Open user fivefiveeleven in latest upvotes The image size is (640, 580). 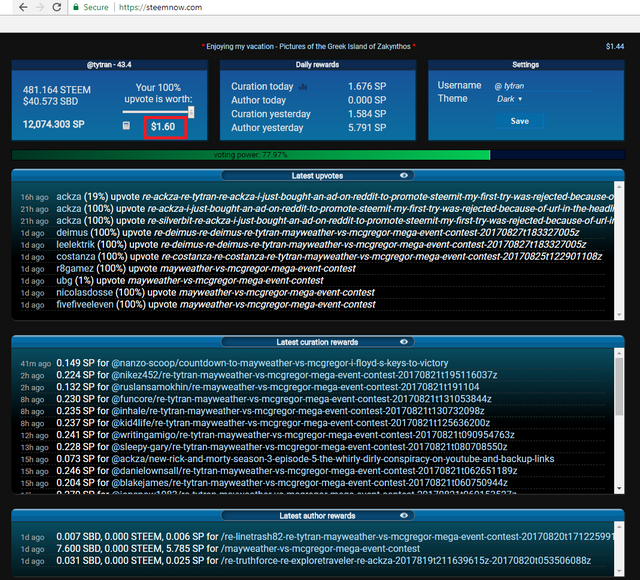coord(85,304)
